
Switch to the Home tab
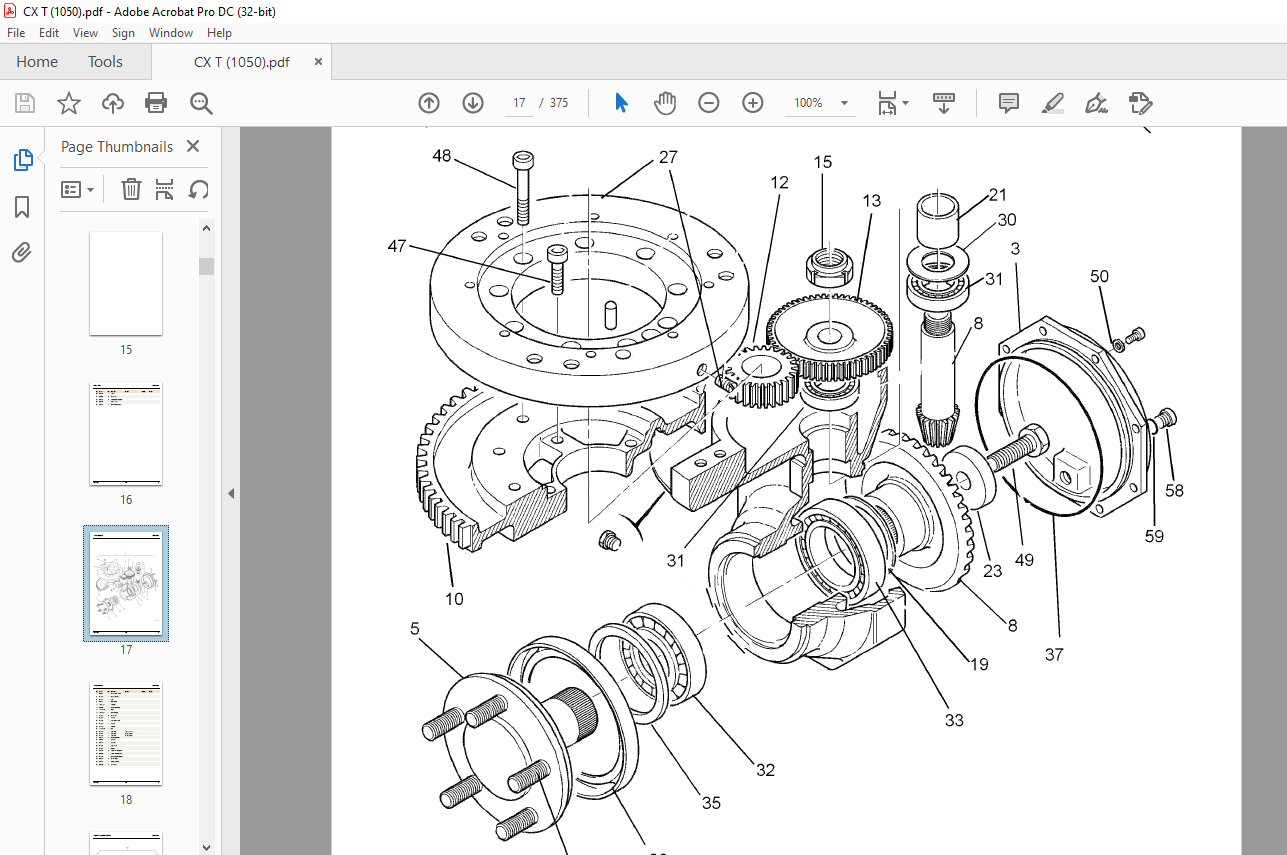37,62
